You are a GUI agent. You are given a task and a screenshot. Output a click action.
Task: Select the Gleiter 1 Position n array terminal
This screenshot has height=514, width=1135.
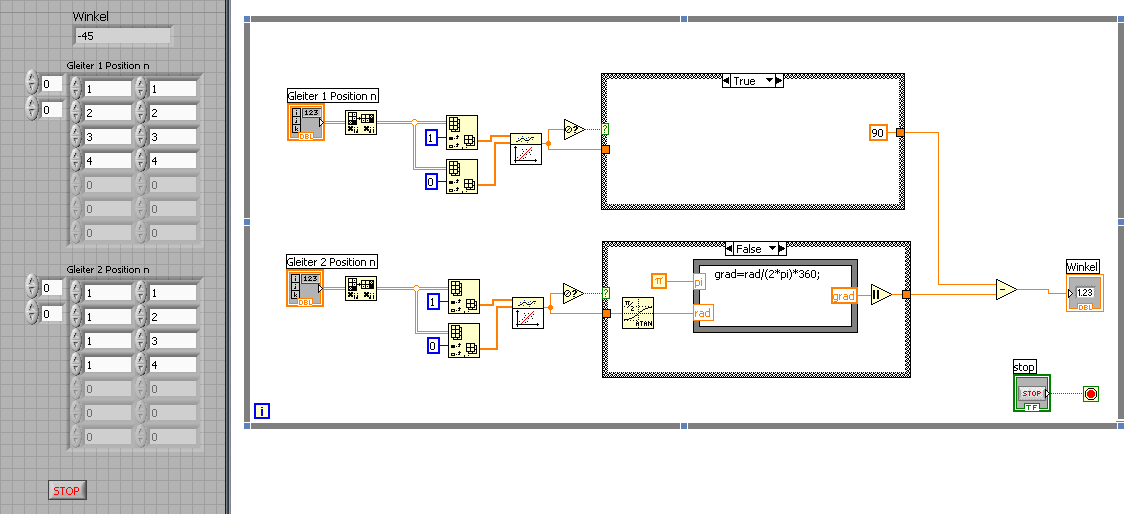click(305, 122)
